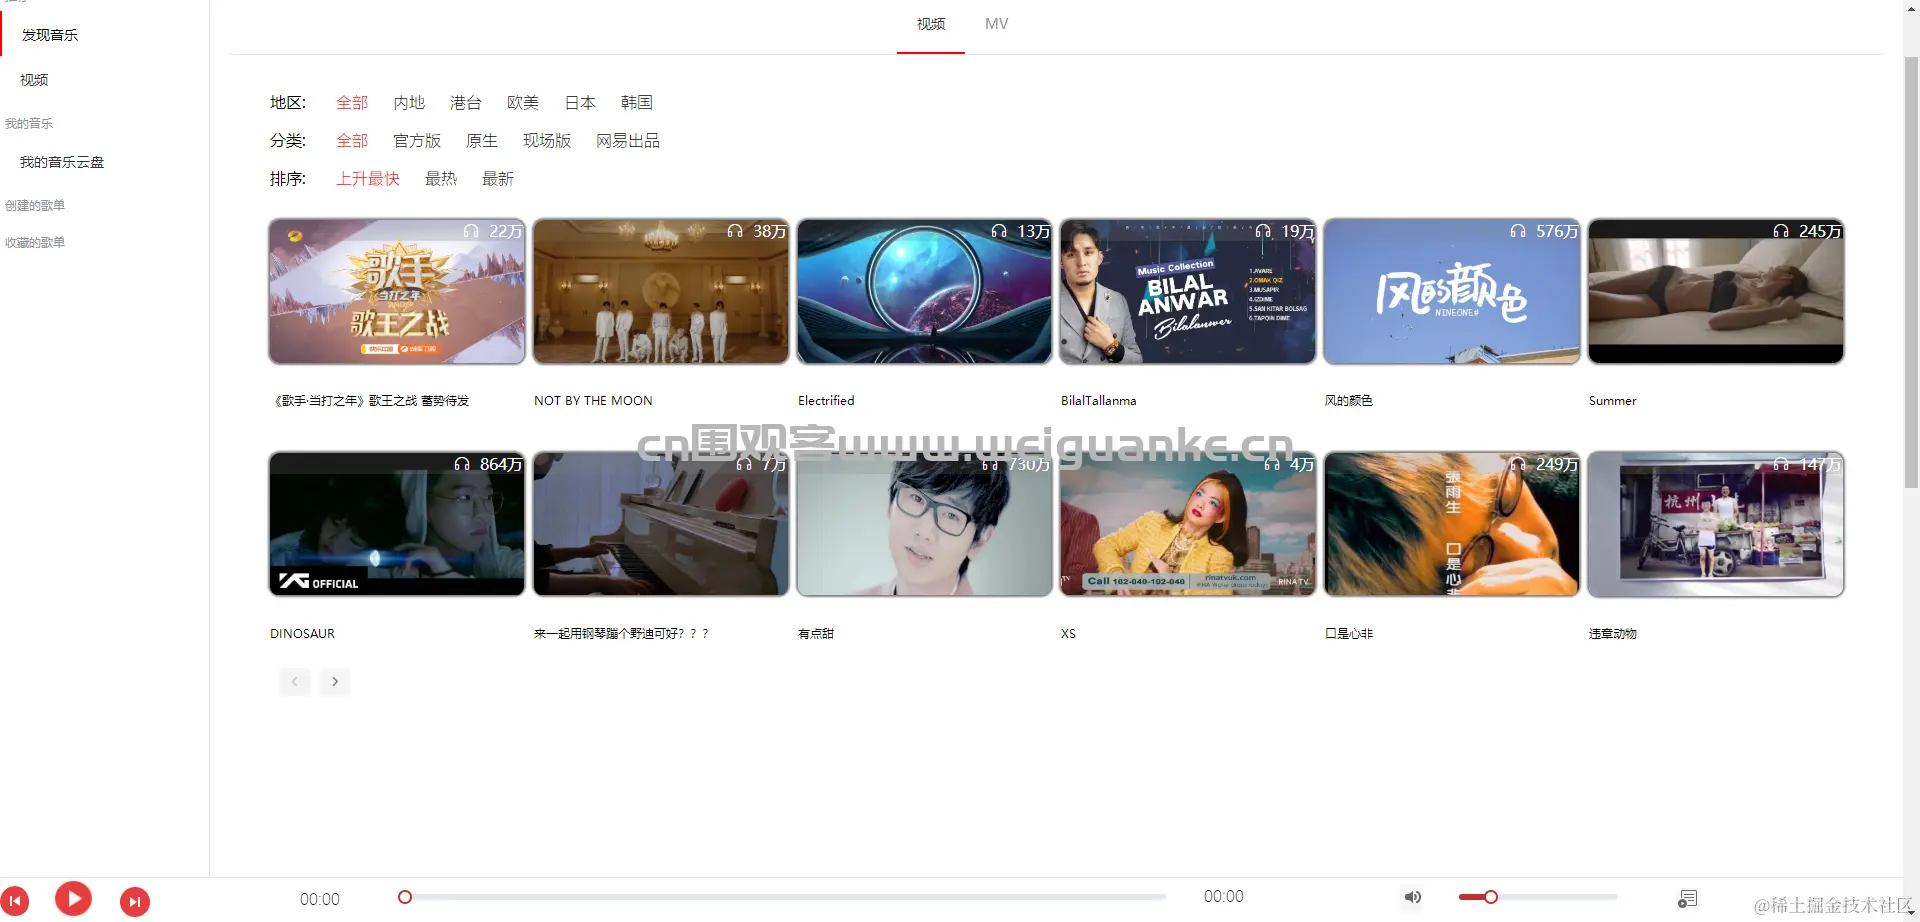
Task: Filter region by 韩国
Action: (x=637, y=103)
